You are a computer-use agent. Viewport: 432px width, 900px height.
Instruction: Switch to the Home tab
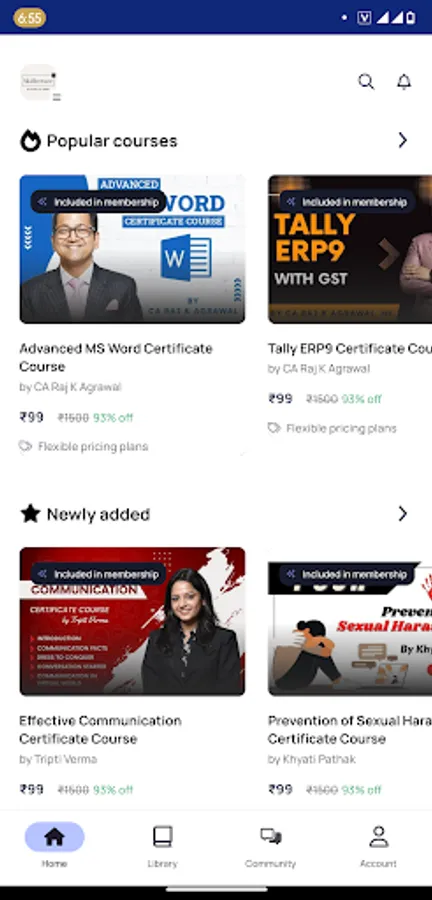click(x=55, y=845)
